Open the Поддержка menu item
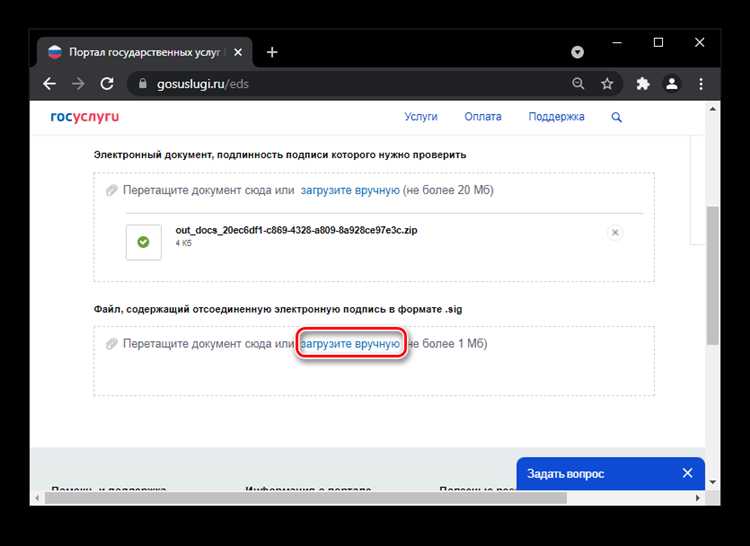 [556, 117]
